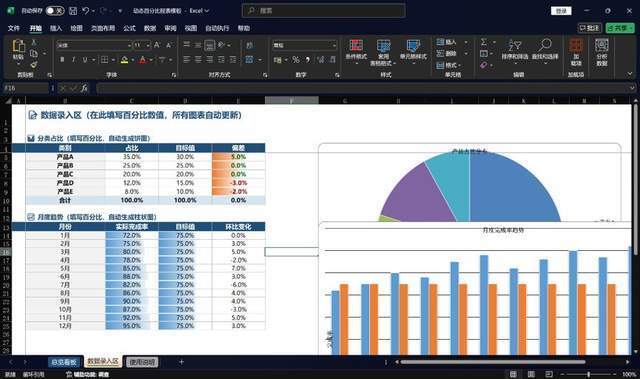Expand the borders dropdown arrow
Viewport: 640px width, 379px height.
coord(113,60)
